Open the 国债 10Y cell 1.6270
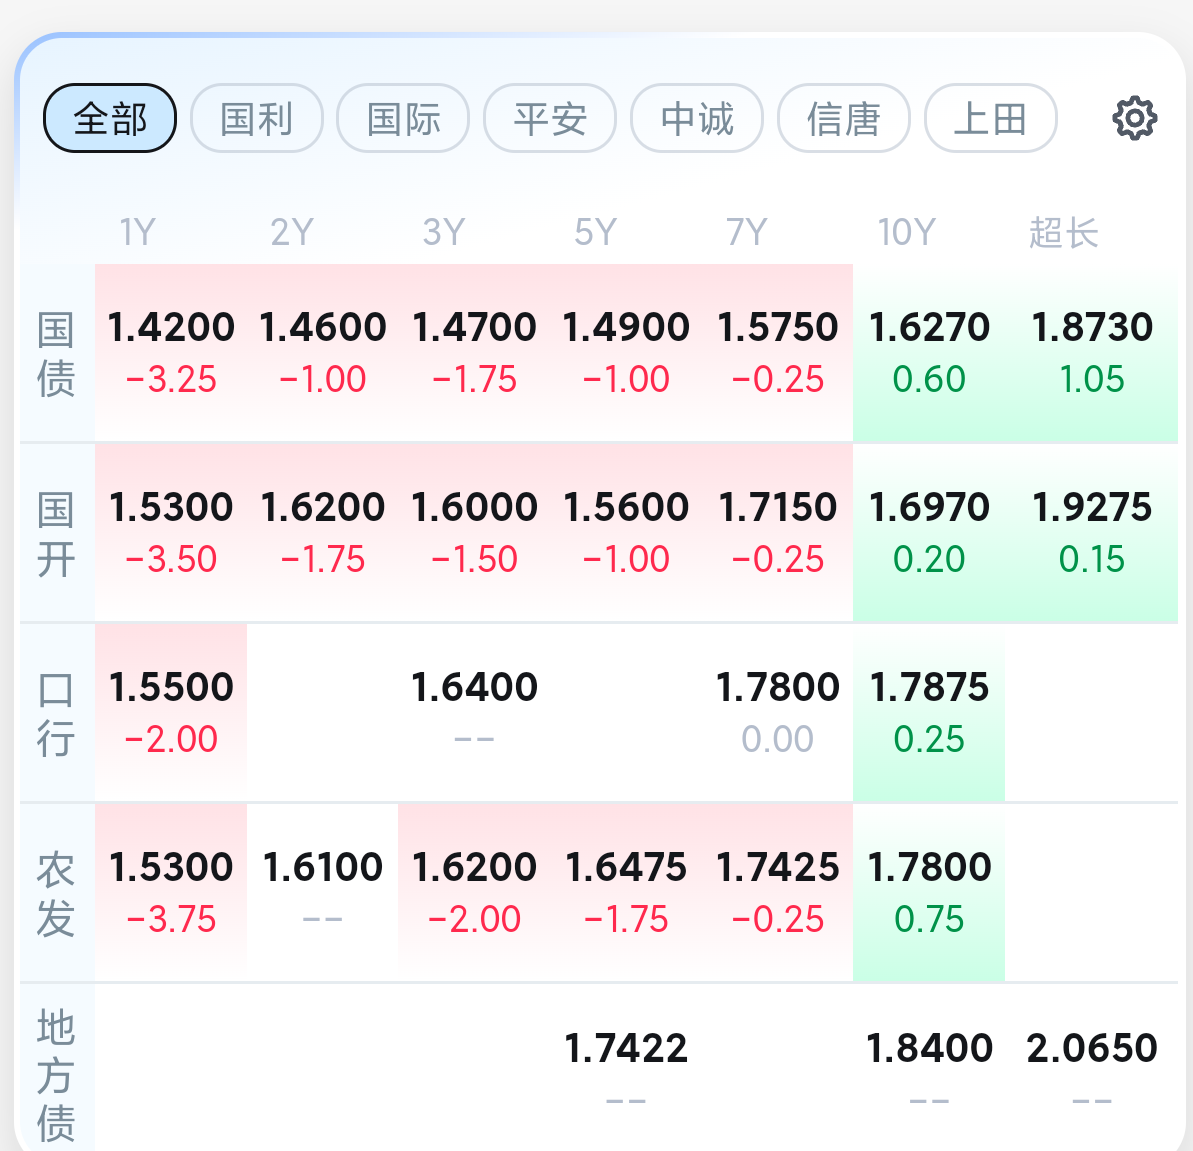 (x=929, y=354)
